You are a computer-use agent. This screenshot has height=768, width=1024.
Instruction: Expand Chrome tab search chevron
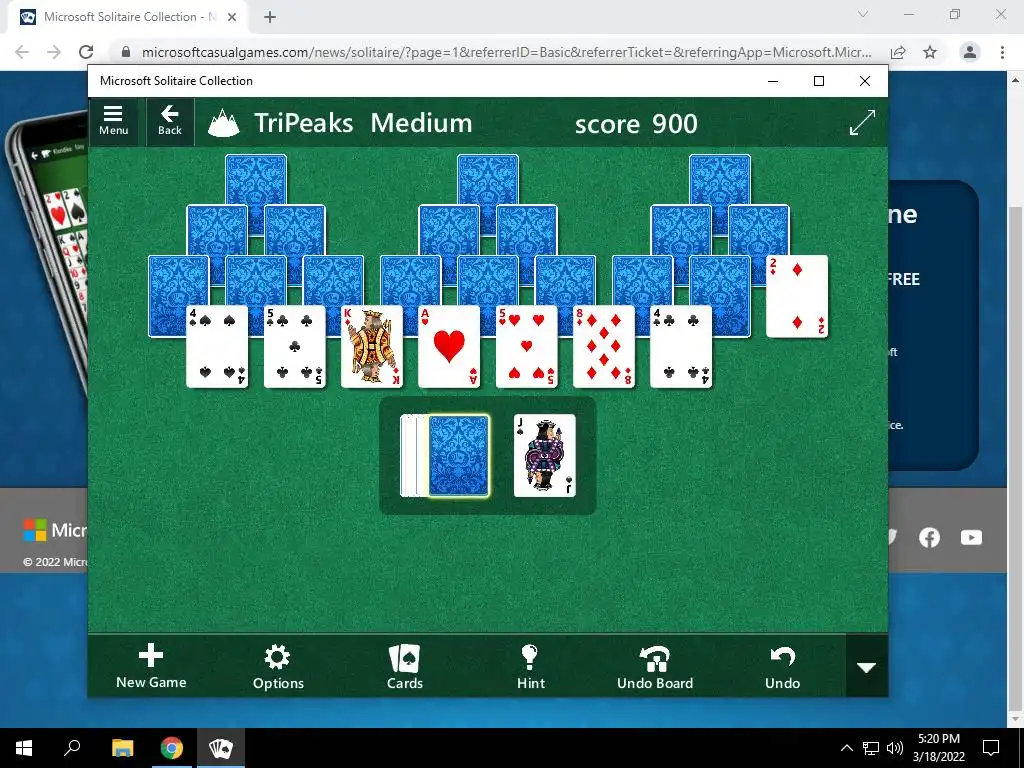click(x=863, y=14)
